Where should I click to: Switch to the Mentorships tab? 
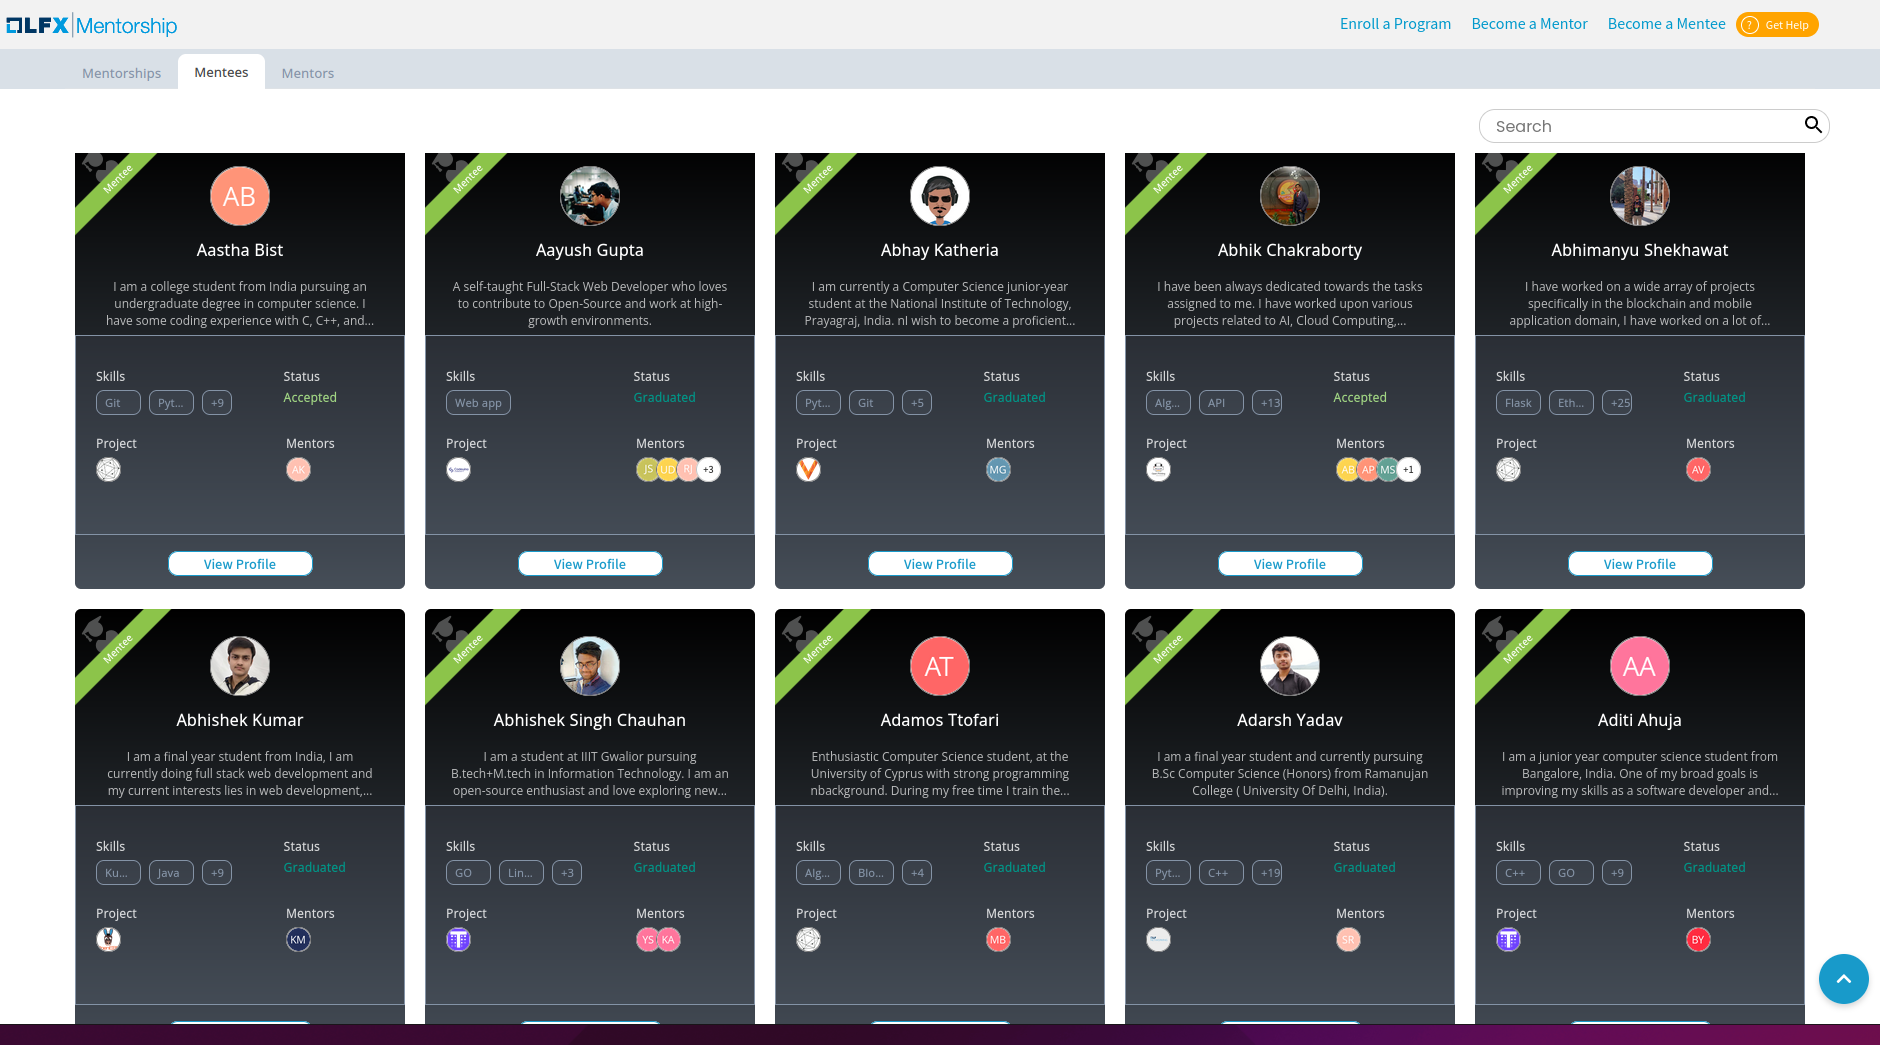point(121,73)
